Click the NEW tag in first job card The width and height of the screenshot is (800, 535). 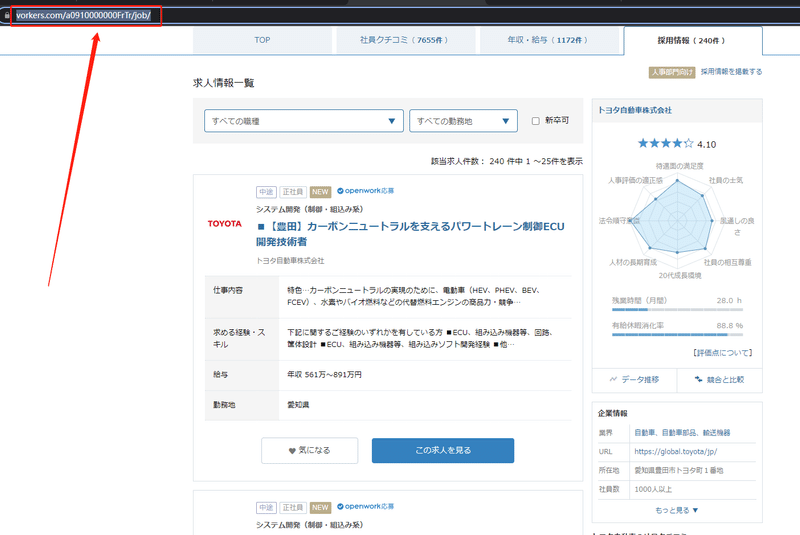(x=320, y=192)
